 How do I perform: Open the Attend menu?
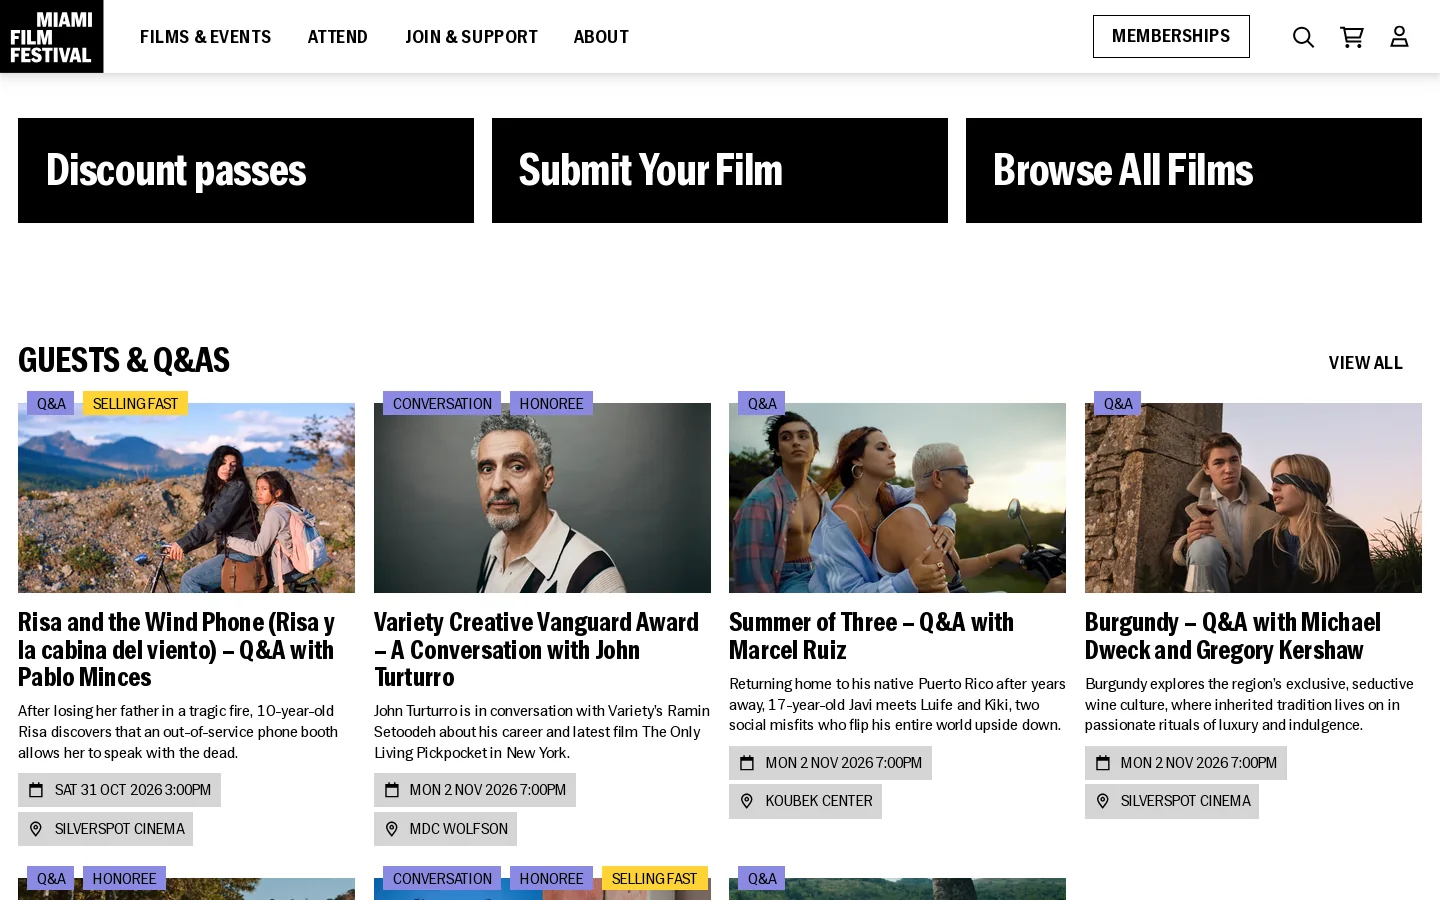pos(338,37)
